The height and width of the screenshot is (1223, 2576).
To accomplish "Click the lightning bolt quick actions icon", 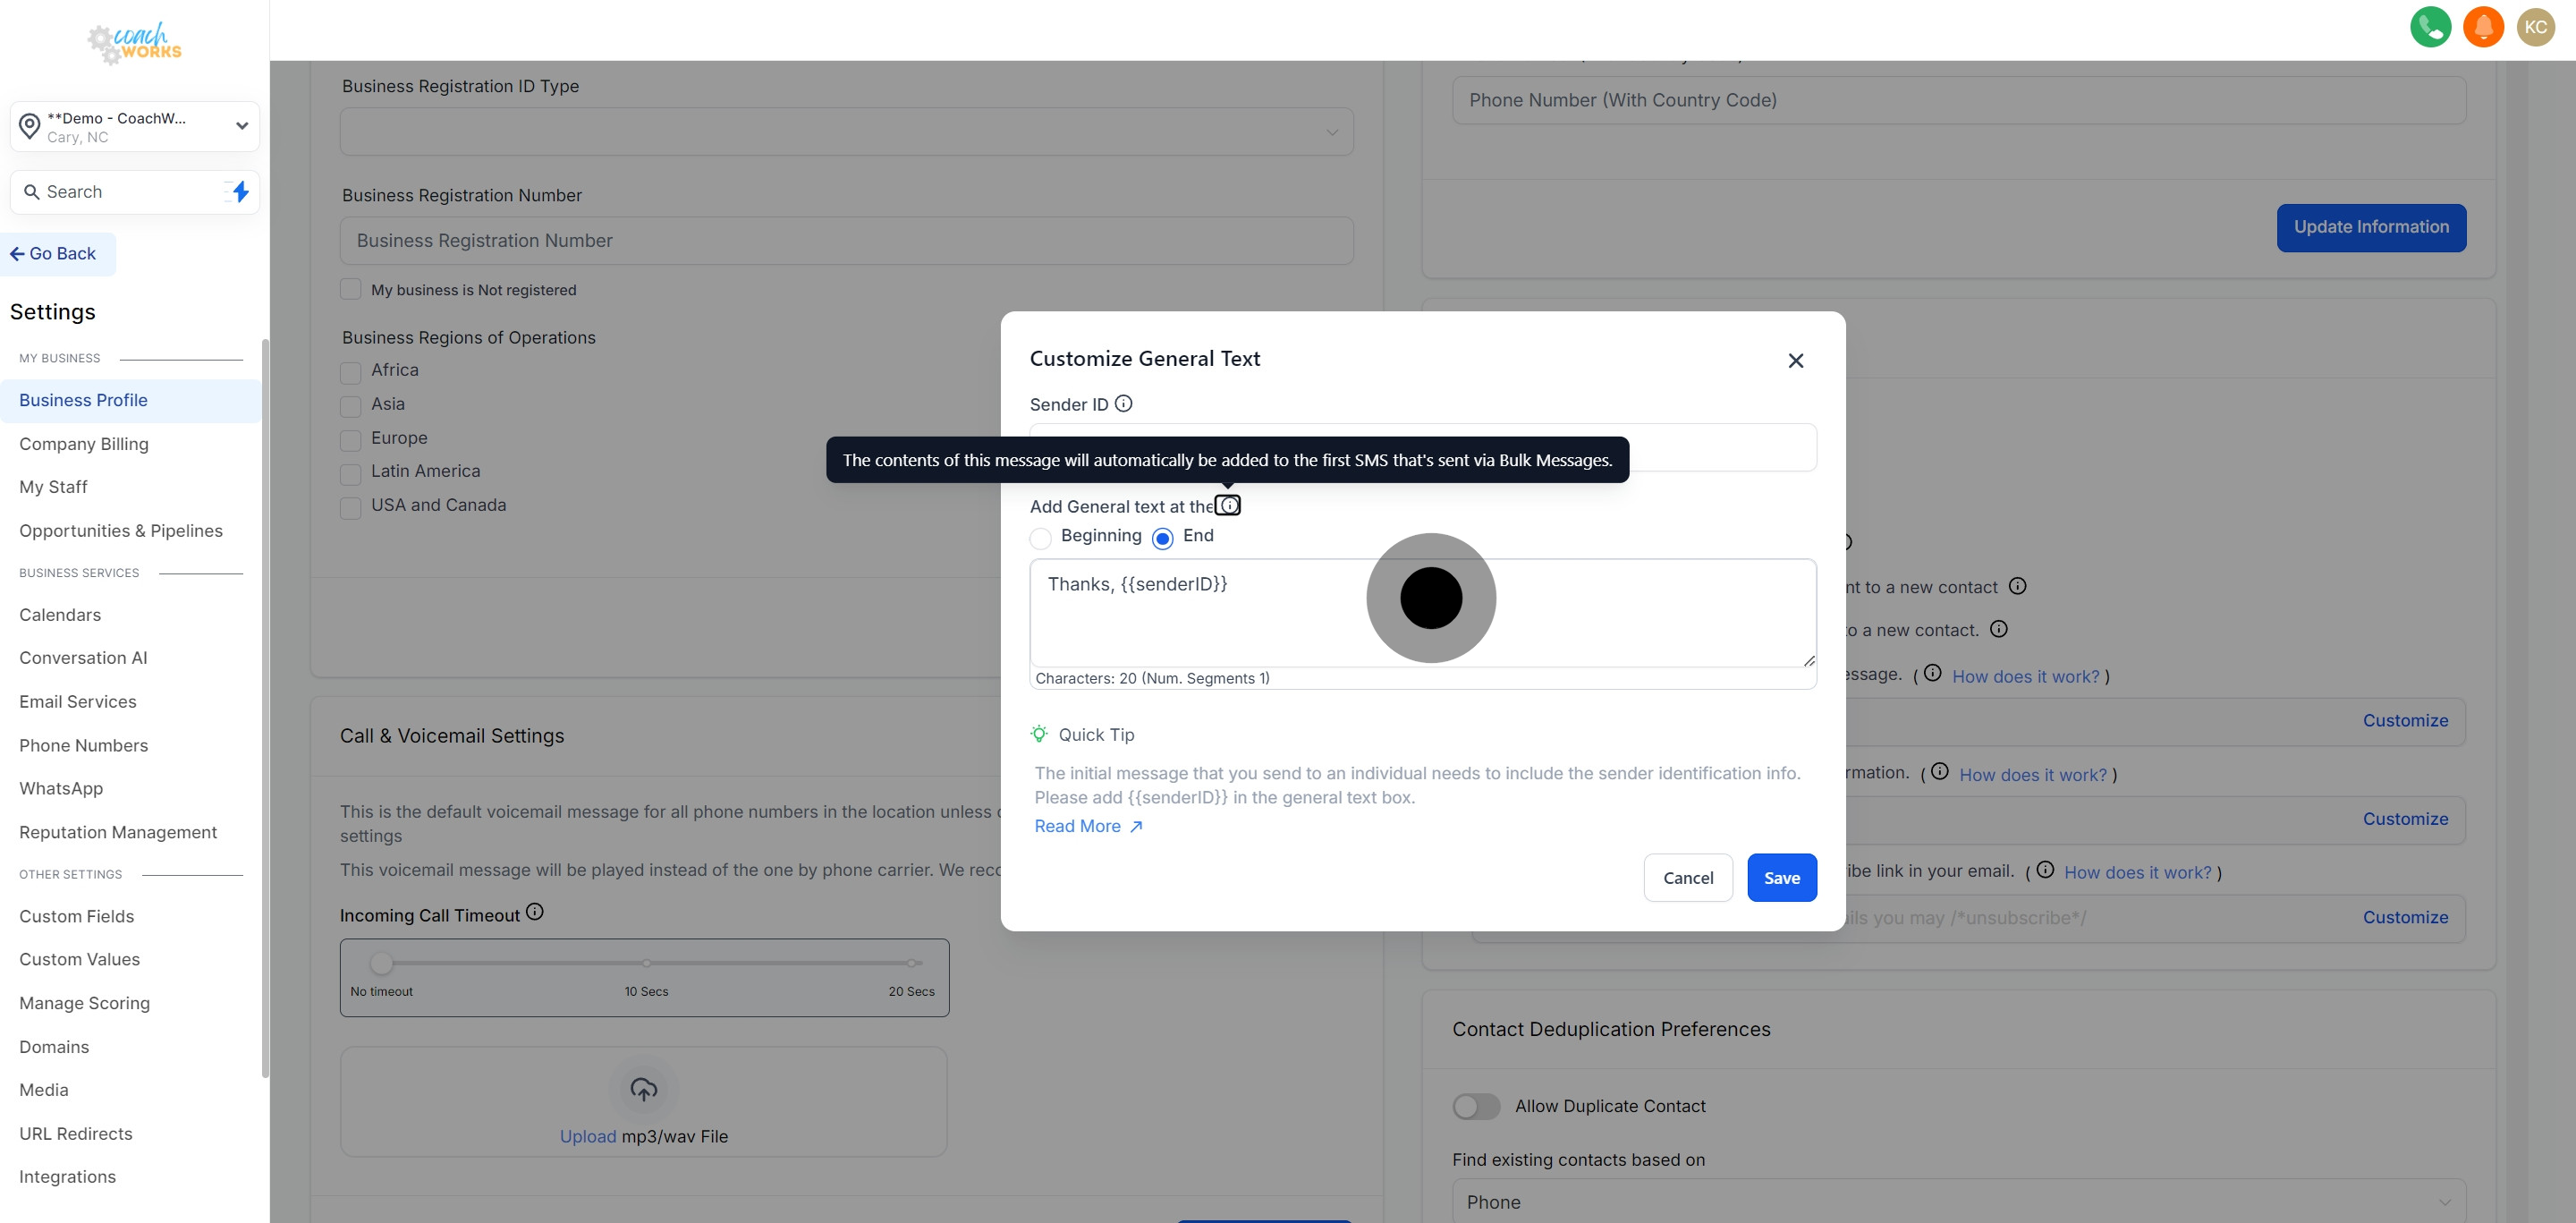I will point(240,191).
